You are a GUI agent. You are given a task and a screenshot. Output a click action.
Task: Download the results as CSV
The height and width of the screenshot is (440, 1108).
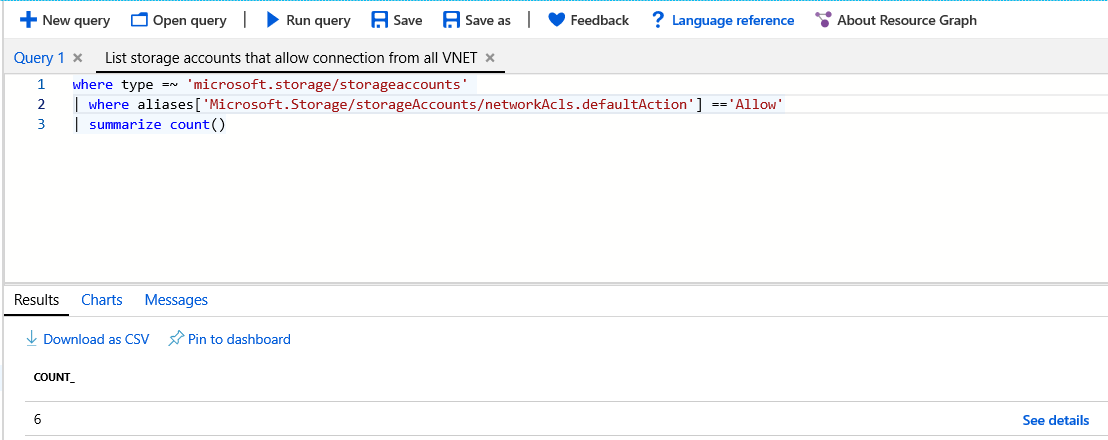click(87, 339)
